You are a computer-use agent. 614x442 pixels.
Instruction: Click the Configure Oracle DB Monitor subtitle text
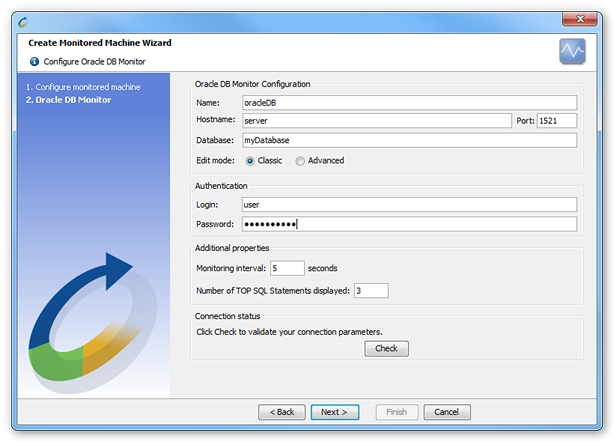[x=94, y=61]
